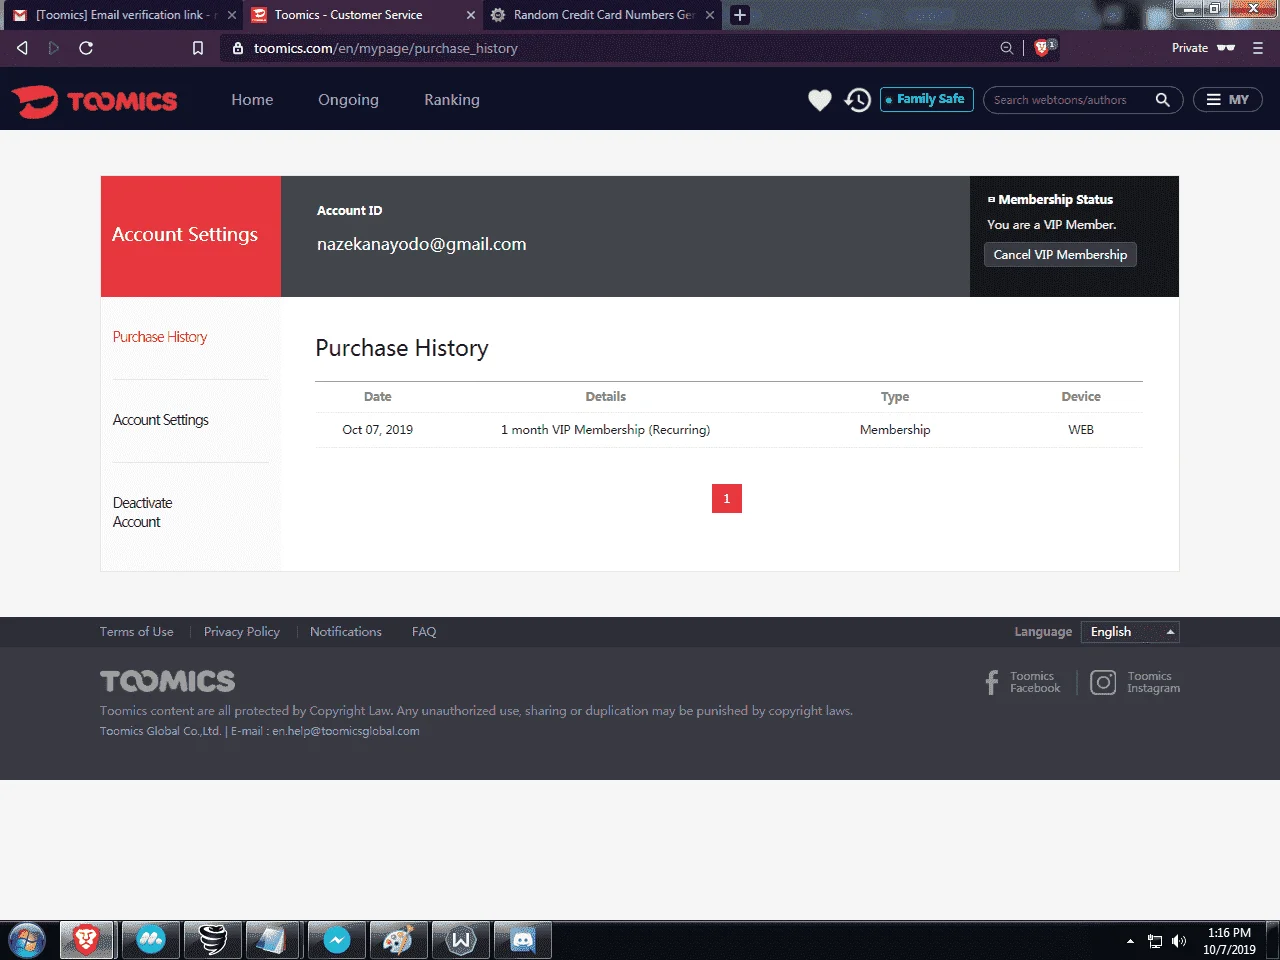Open the Windows Start menu
Viewport: 1280px width, 960px height.
coord(27,941)
